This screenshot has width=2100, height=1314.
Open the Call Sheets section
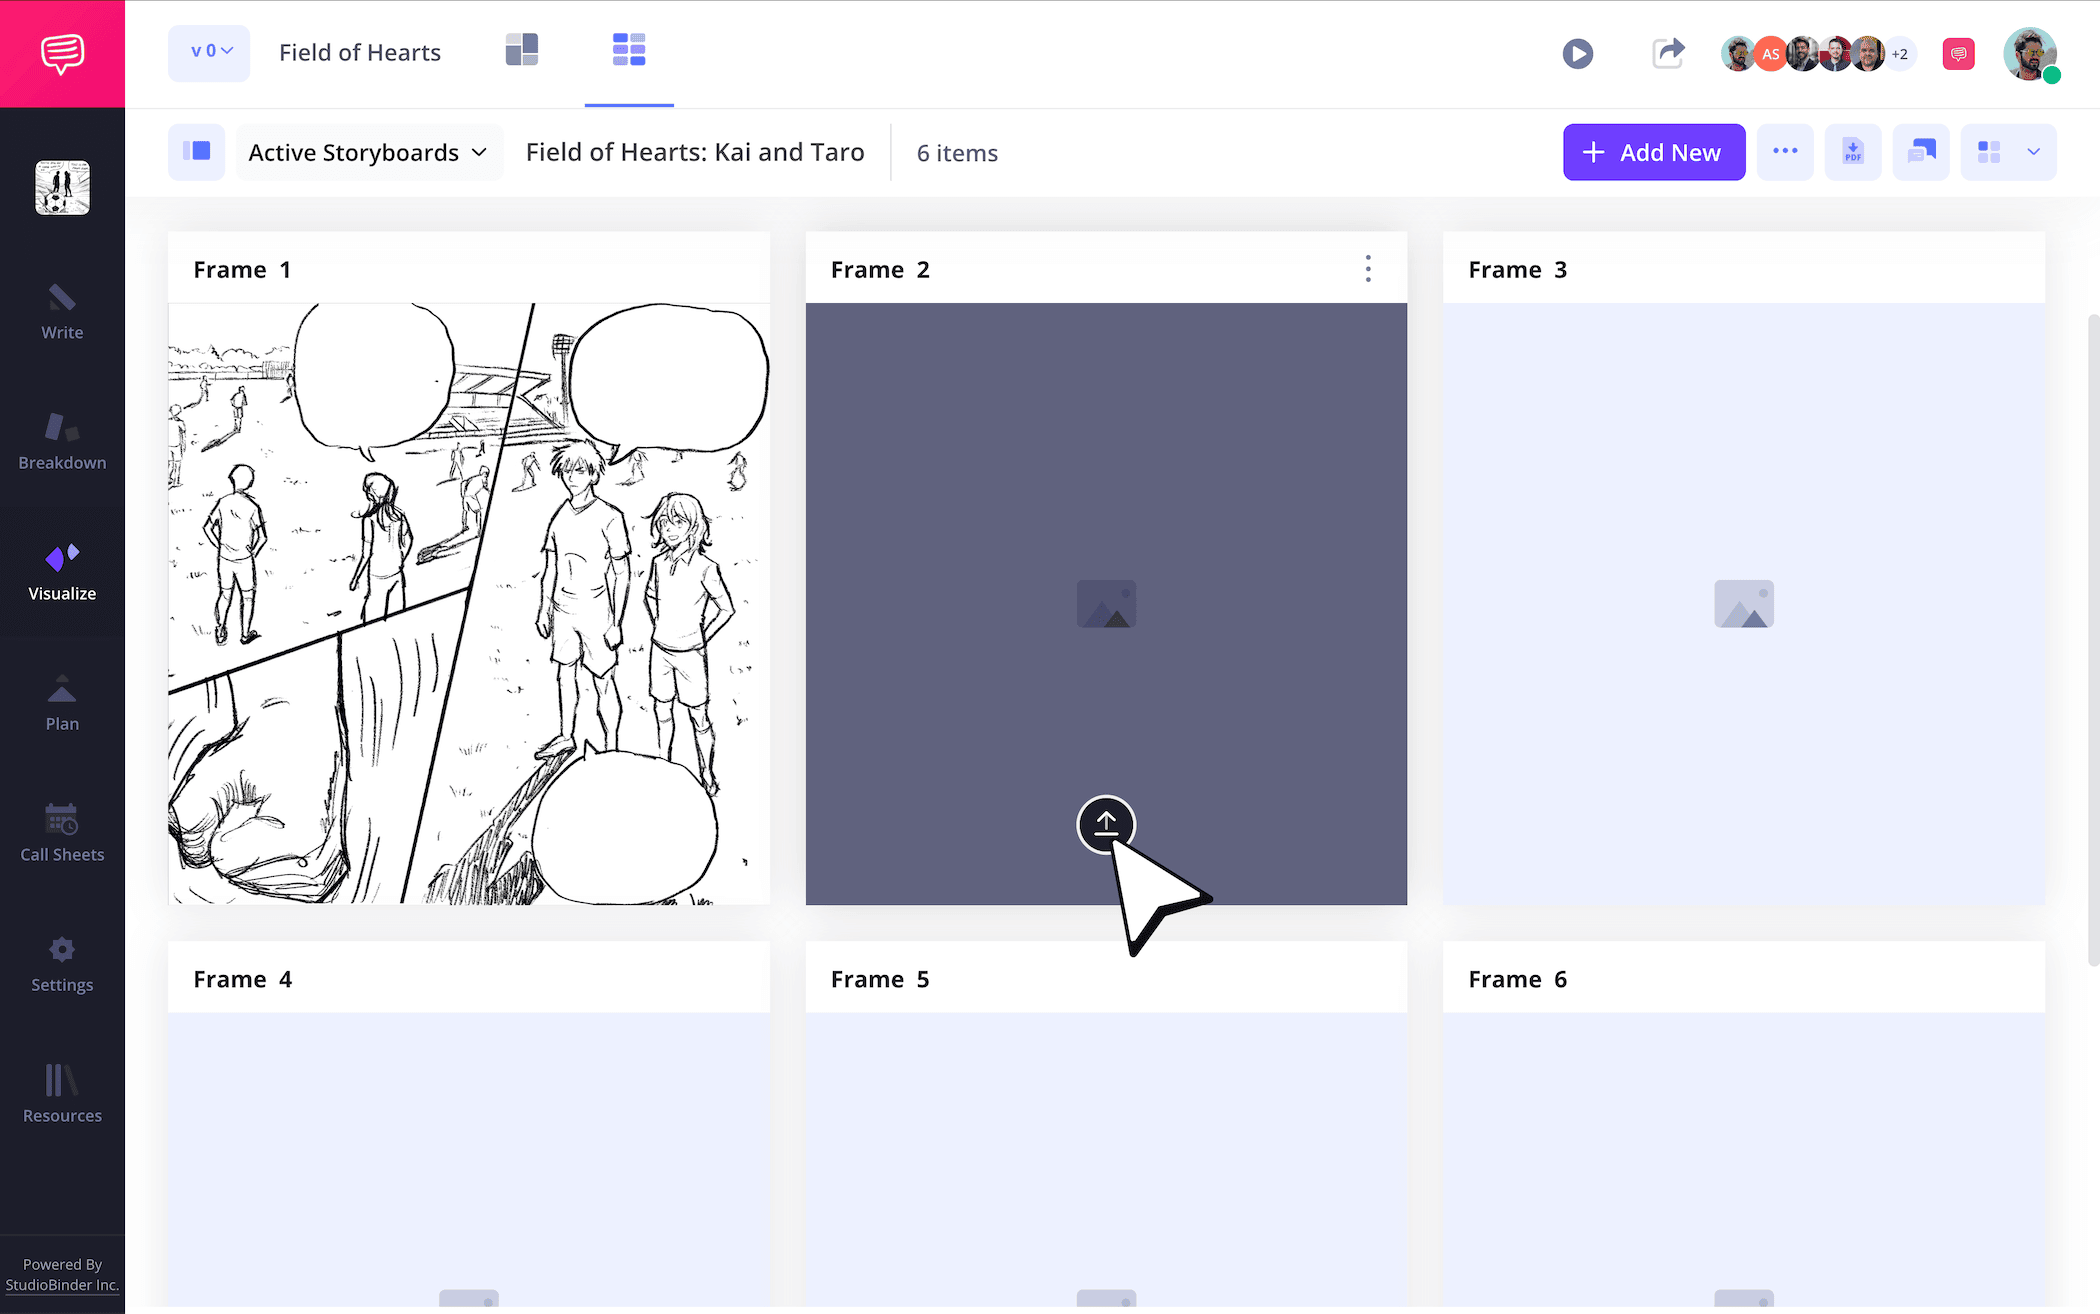point(61,832)
